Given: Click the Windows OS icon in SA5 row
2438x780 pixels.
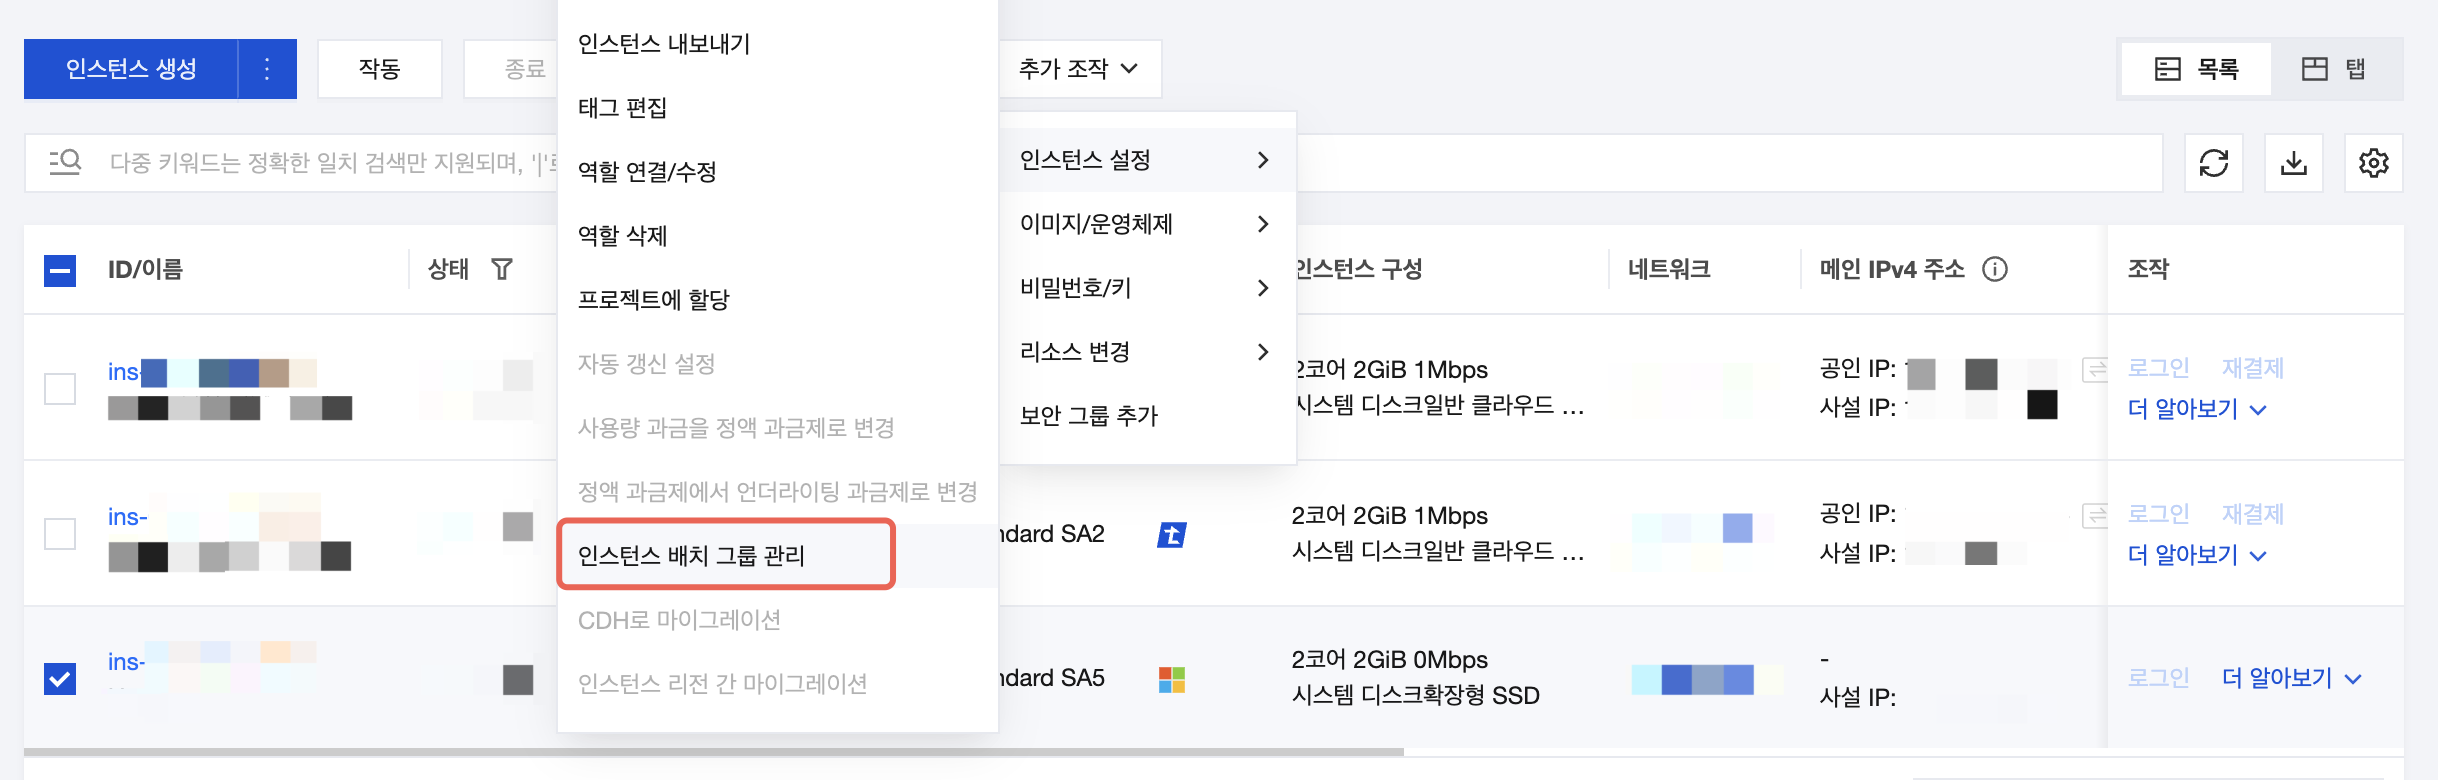Looking at the screenshot, I should tap(1172, 680).
